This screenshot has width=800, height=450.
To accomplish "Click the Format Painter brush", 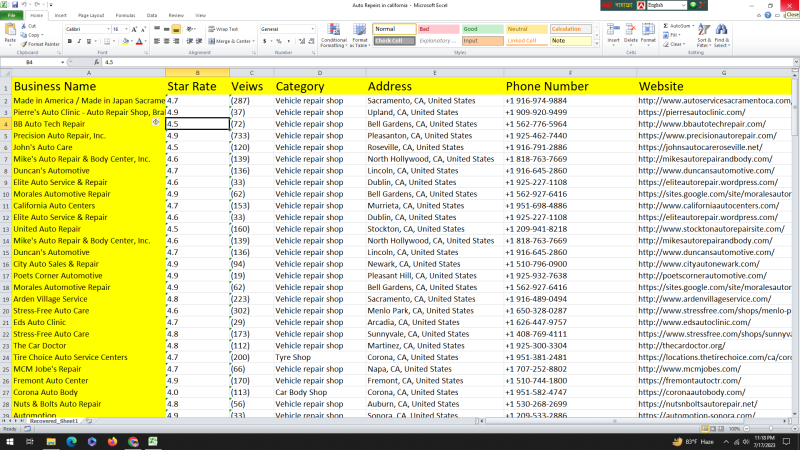I will pyautogui.click(x=40, y=44).
